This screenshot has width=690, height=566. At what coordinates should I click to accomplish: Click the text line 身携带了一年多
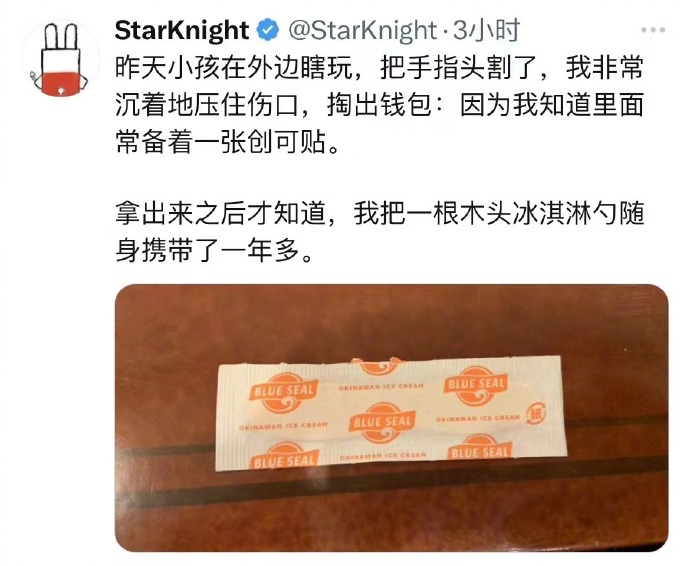pos(215,251)
